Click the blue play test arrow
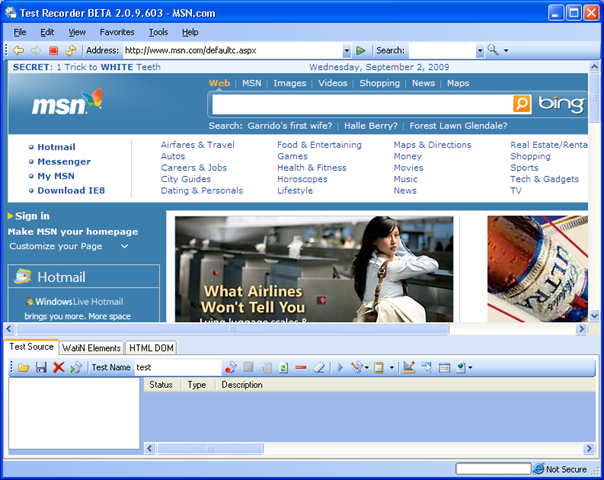This screenshot has width=604, height=480. coord(340,368)
